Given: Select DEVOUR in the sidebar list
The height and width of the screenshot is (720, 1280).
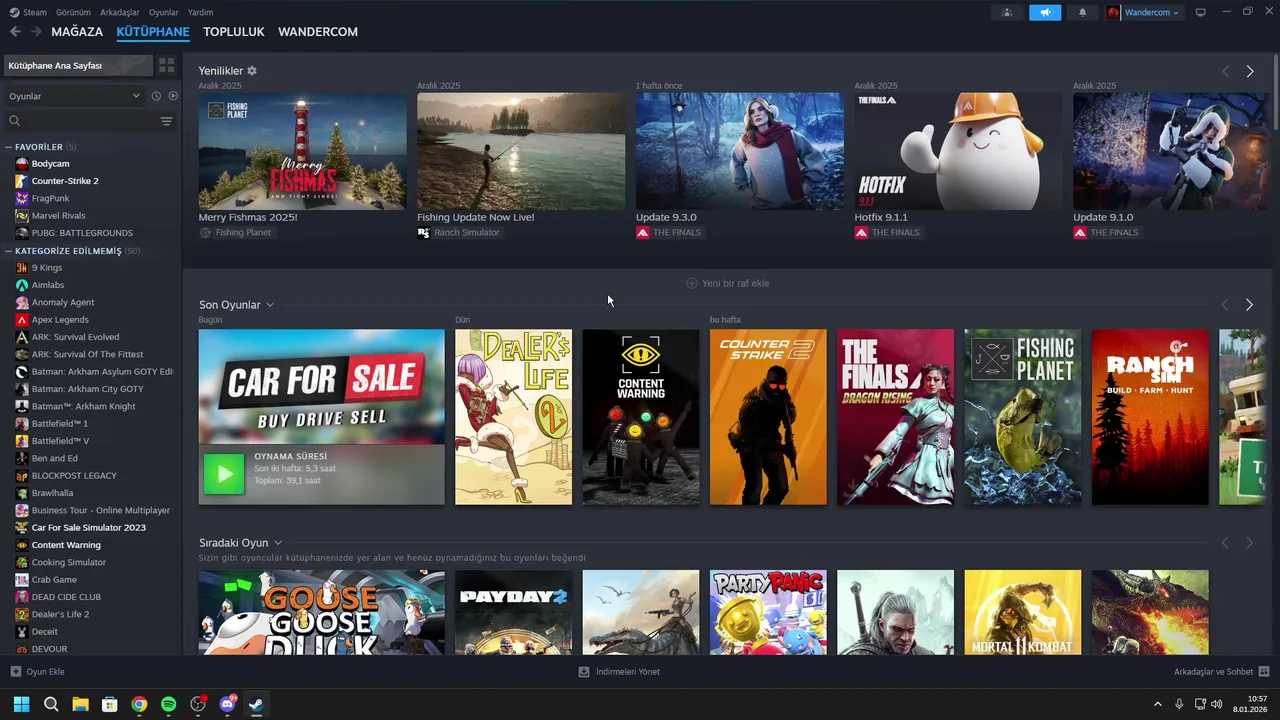Looking at the screenshot, I should [49, 649].
